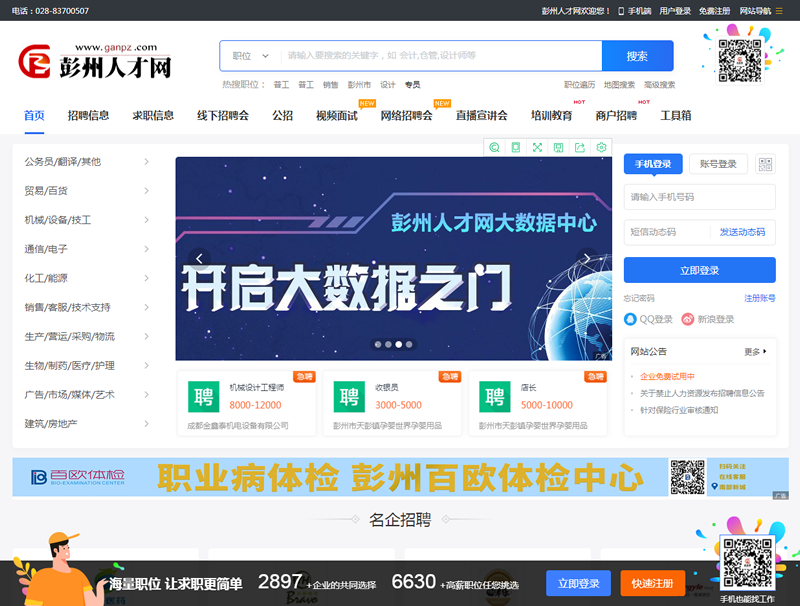Image resolution: width=800 pixels, height=606 pixels.
Task: Click 立即登录 button in bottom bar
Action: 579,583
